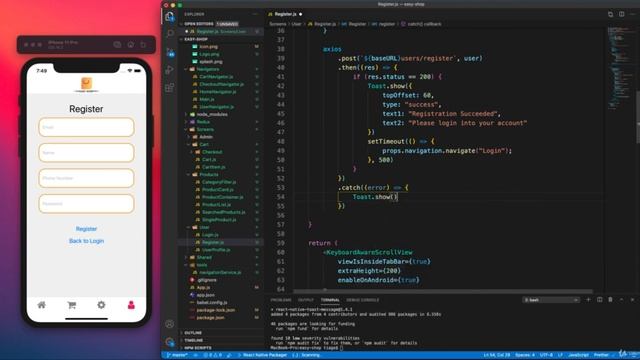Image resolution: width=640 pixels, height=360 pixels.
Task: Tap Home icon in phone tab bar
Action: [x=42, y=305]
